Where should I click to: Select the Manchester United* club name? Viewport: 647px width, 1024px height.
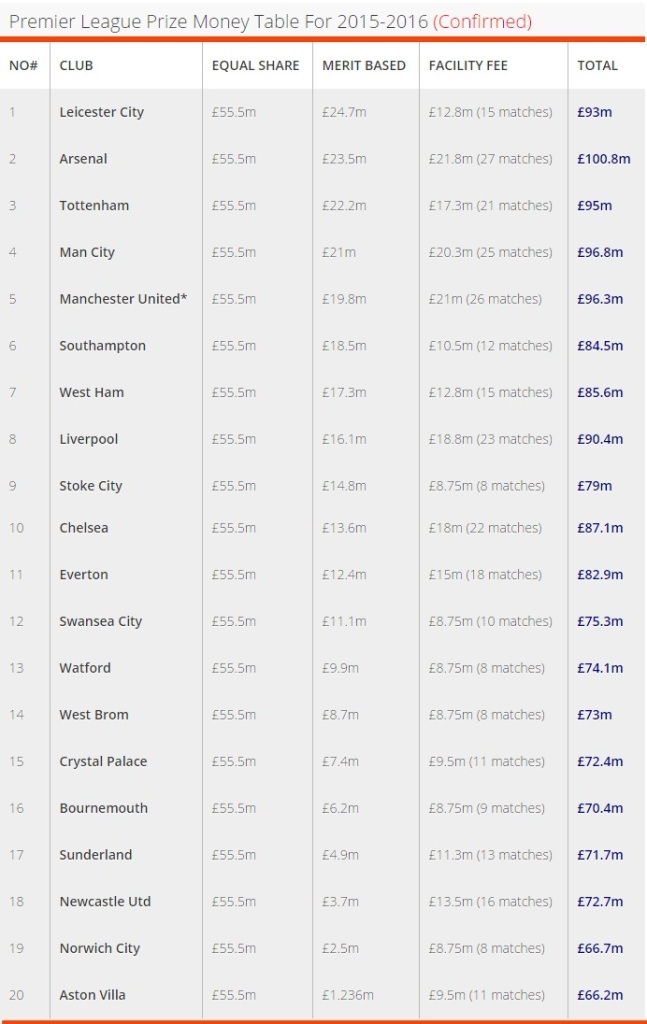click(123, 299)
